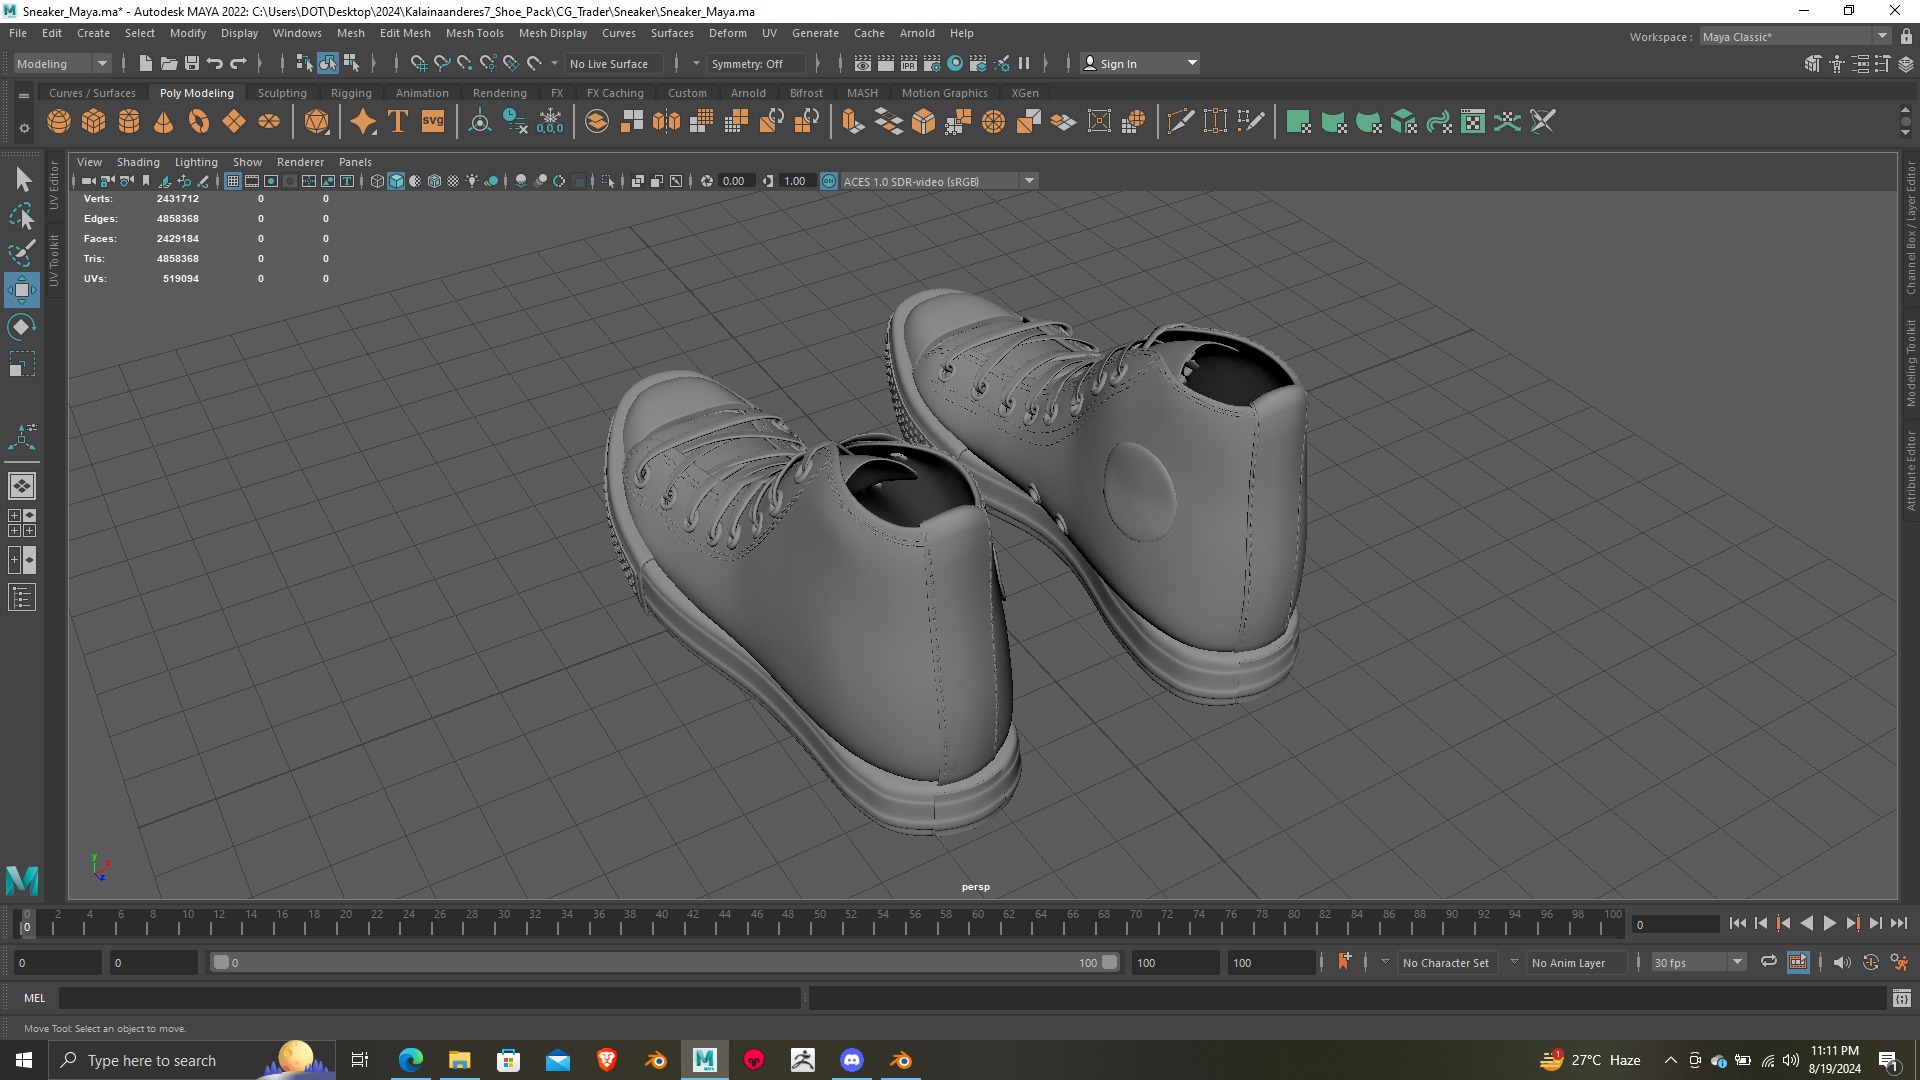Viewport: 1920px width, 1080px height.
Task: Open the shelf options gear menu
Action: coord(24,128)
